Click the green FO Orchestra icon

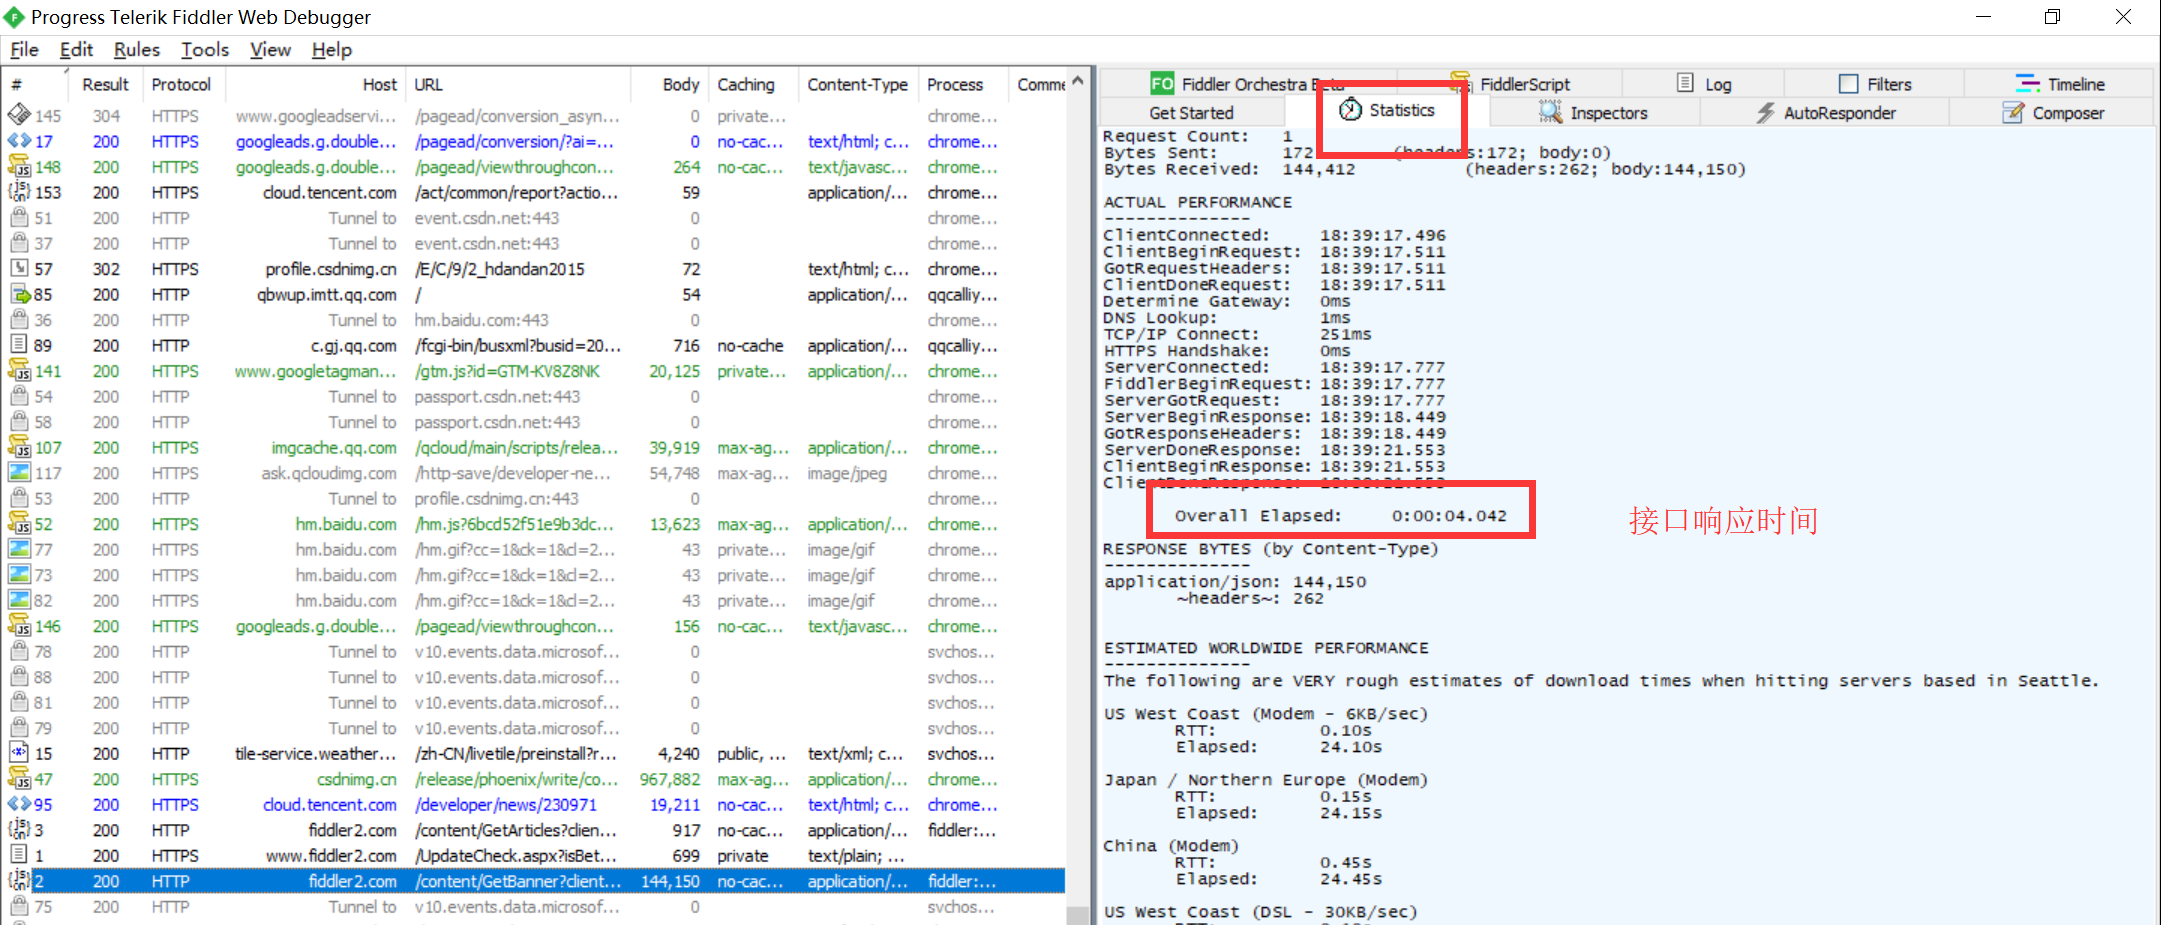pos(1162,84)
